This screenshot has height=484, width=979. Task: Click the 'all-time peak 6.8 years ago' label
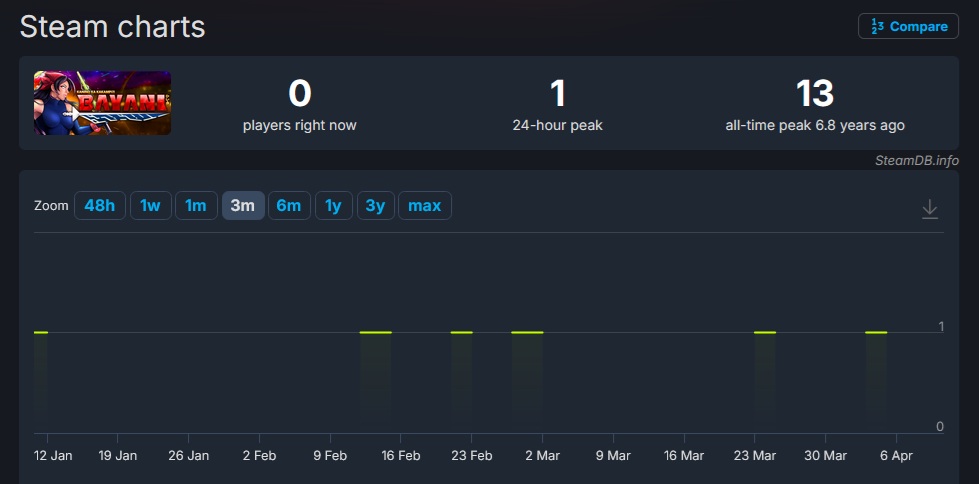[815, 126]
